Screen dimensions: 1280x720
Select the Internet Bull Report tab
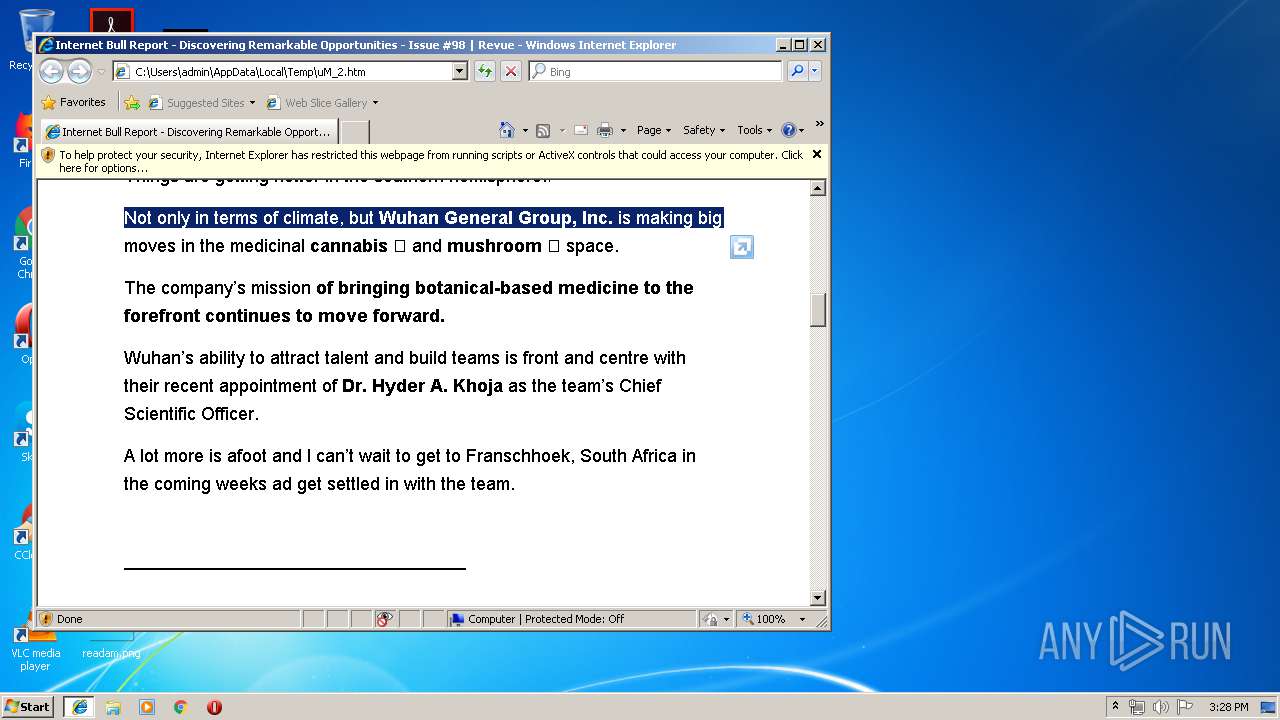pyautogui.click(x=188, y=132)
